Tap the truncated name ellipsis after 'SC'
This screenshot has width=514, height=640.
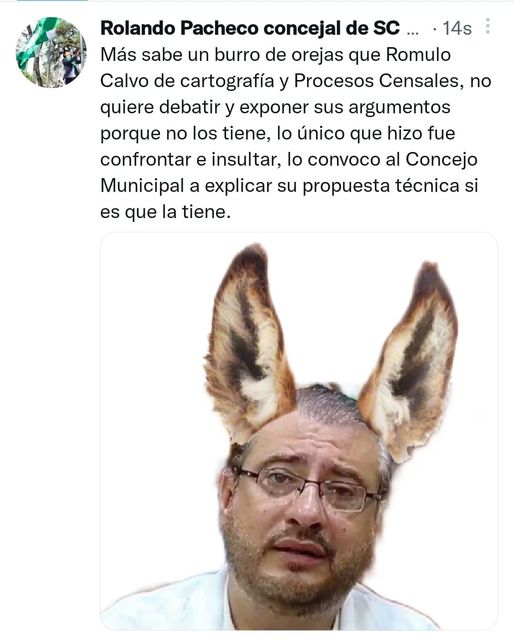(x=413, y=31)
